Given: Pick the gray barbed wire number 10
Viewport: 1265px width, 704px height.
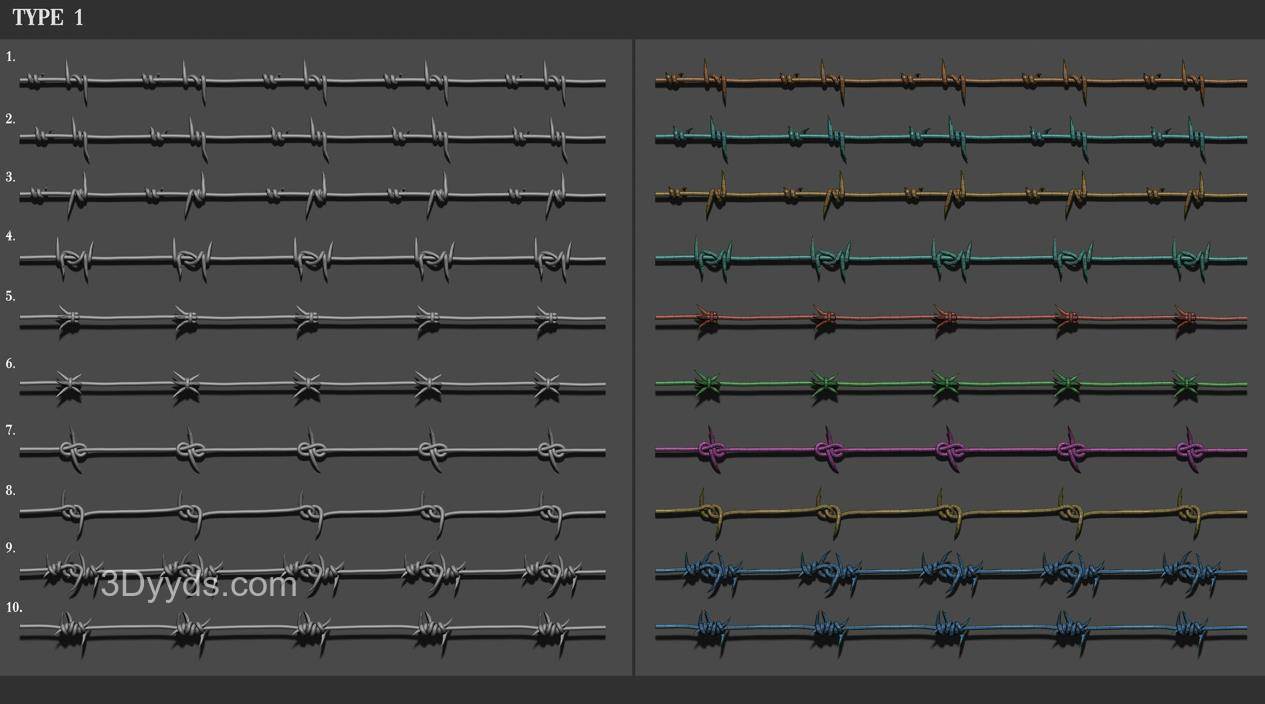Looking at the screenshot, I should point(312,629).
